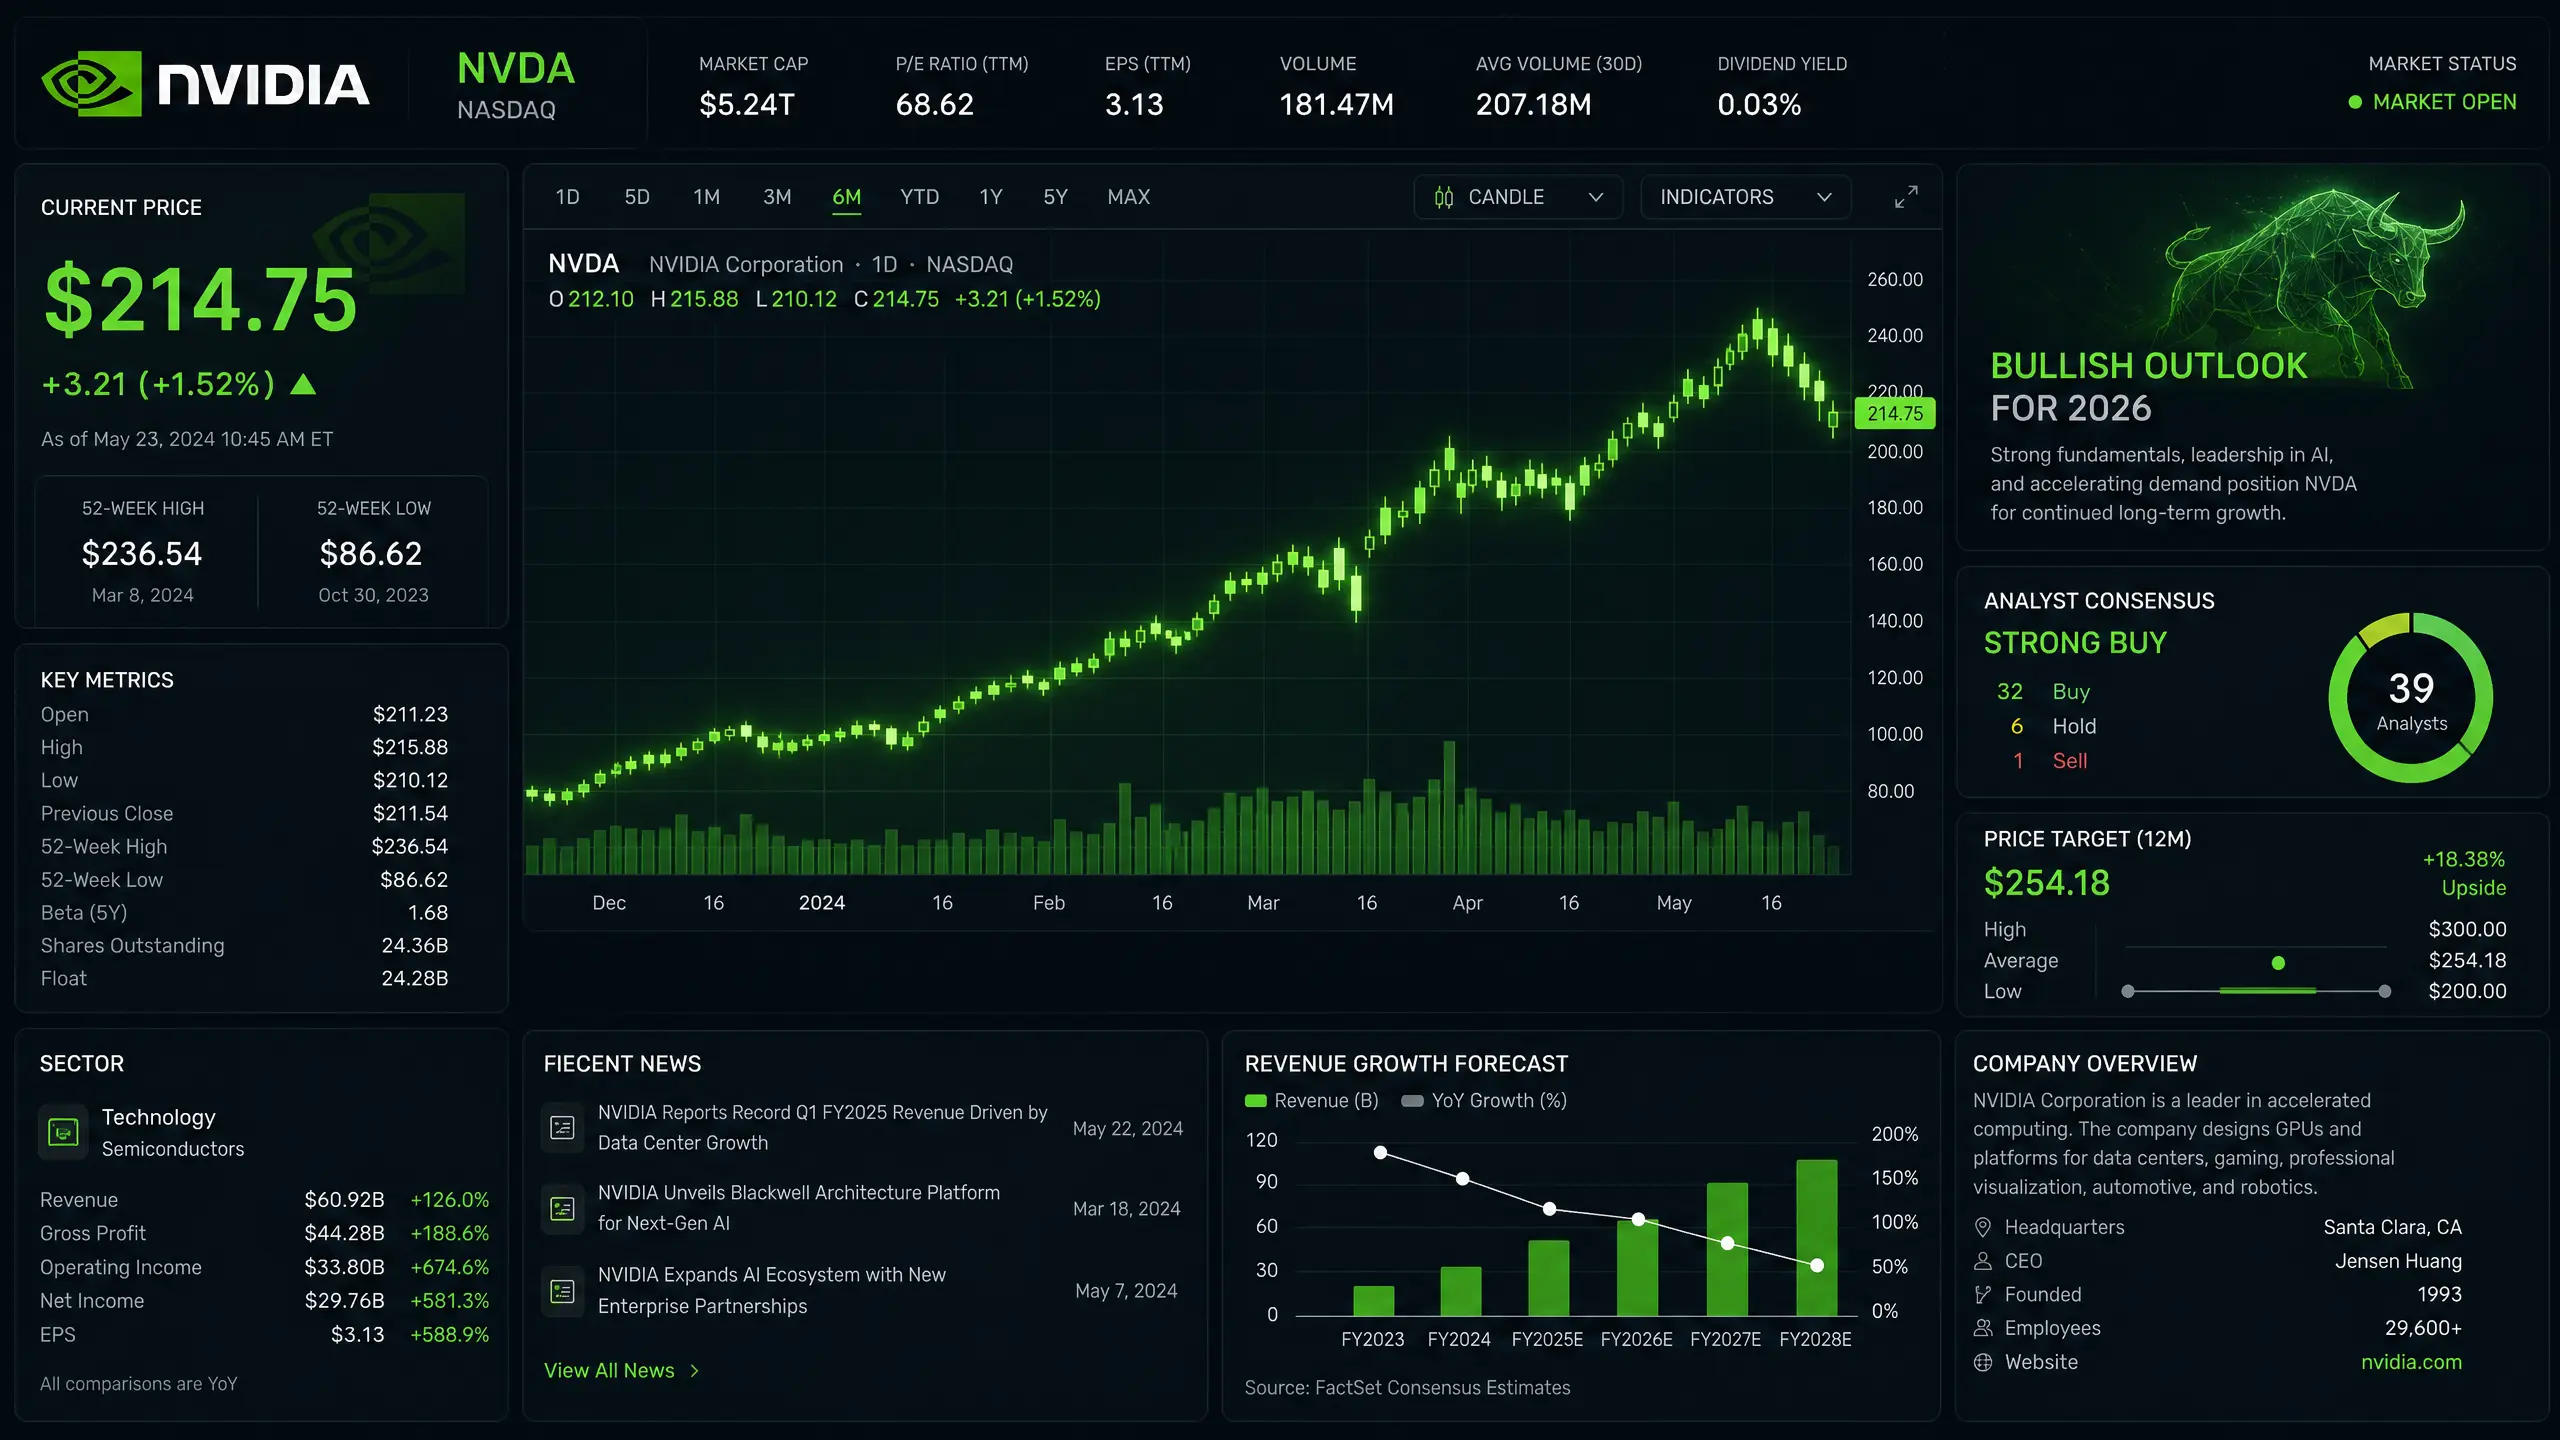2560x1440 pixels.
Task: Click the Headquarters location pin icon
Action: [1983, 1227]
